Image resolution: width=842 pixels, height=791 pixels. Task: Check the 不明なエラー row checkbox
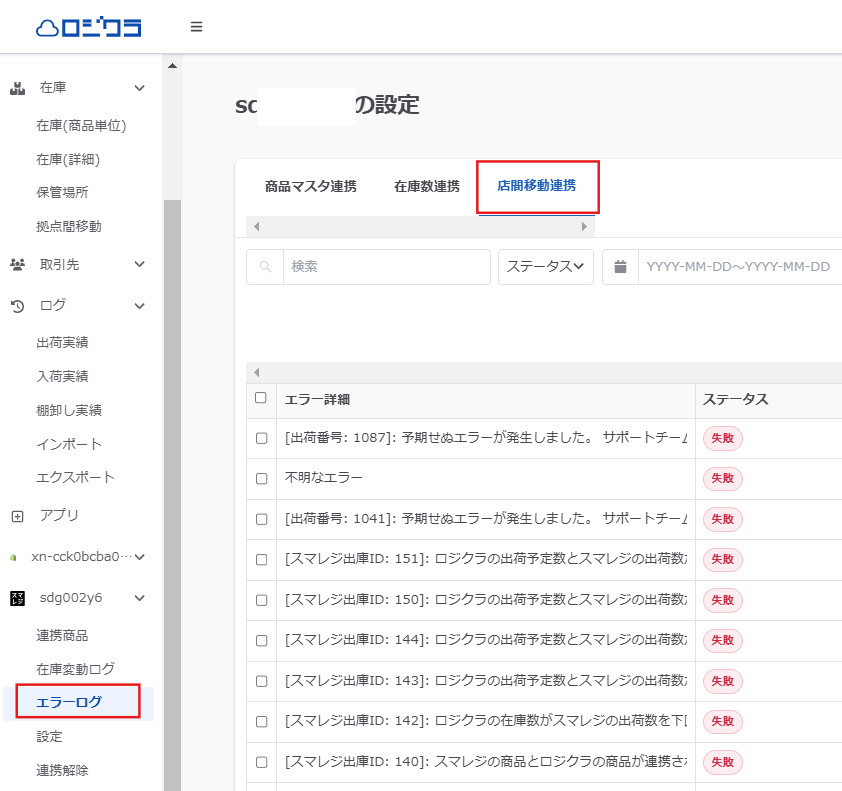pos(261,479)
